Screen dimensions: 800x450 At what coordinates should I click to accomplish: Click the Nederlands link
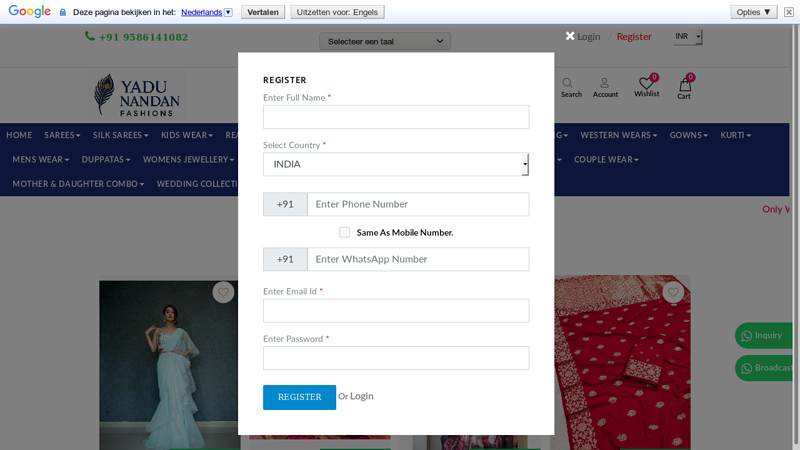(x=202, y=12)
